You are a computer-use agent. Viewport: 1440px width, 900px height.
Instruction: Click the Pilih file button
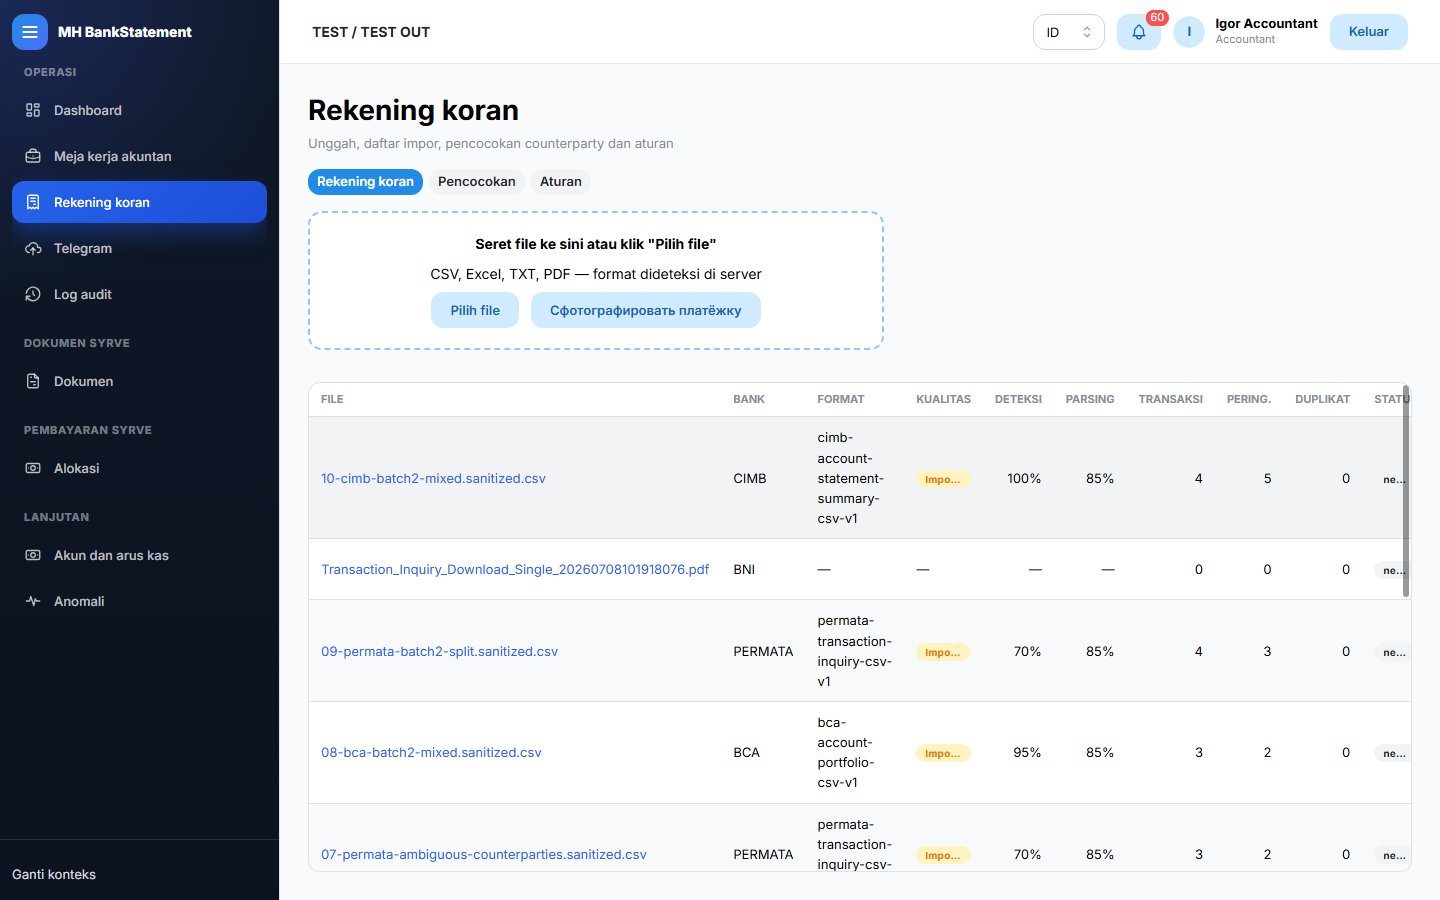point(475,310)
